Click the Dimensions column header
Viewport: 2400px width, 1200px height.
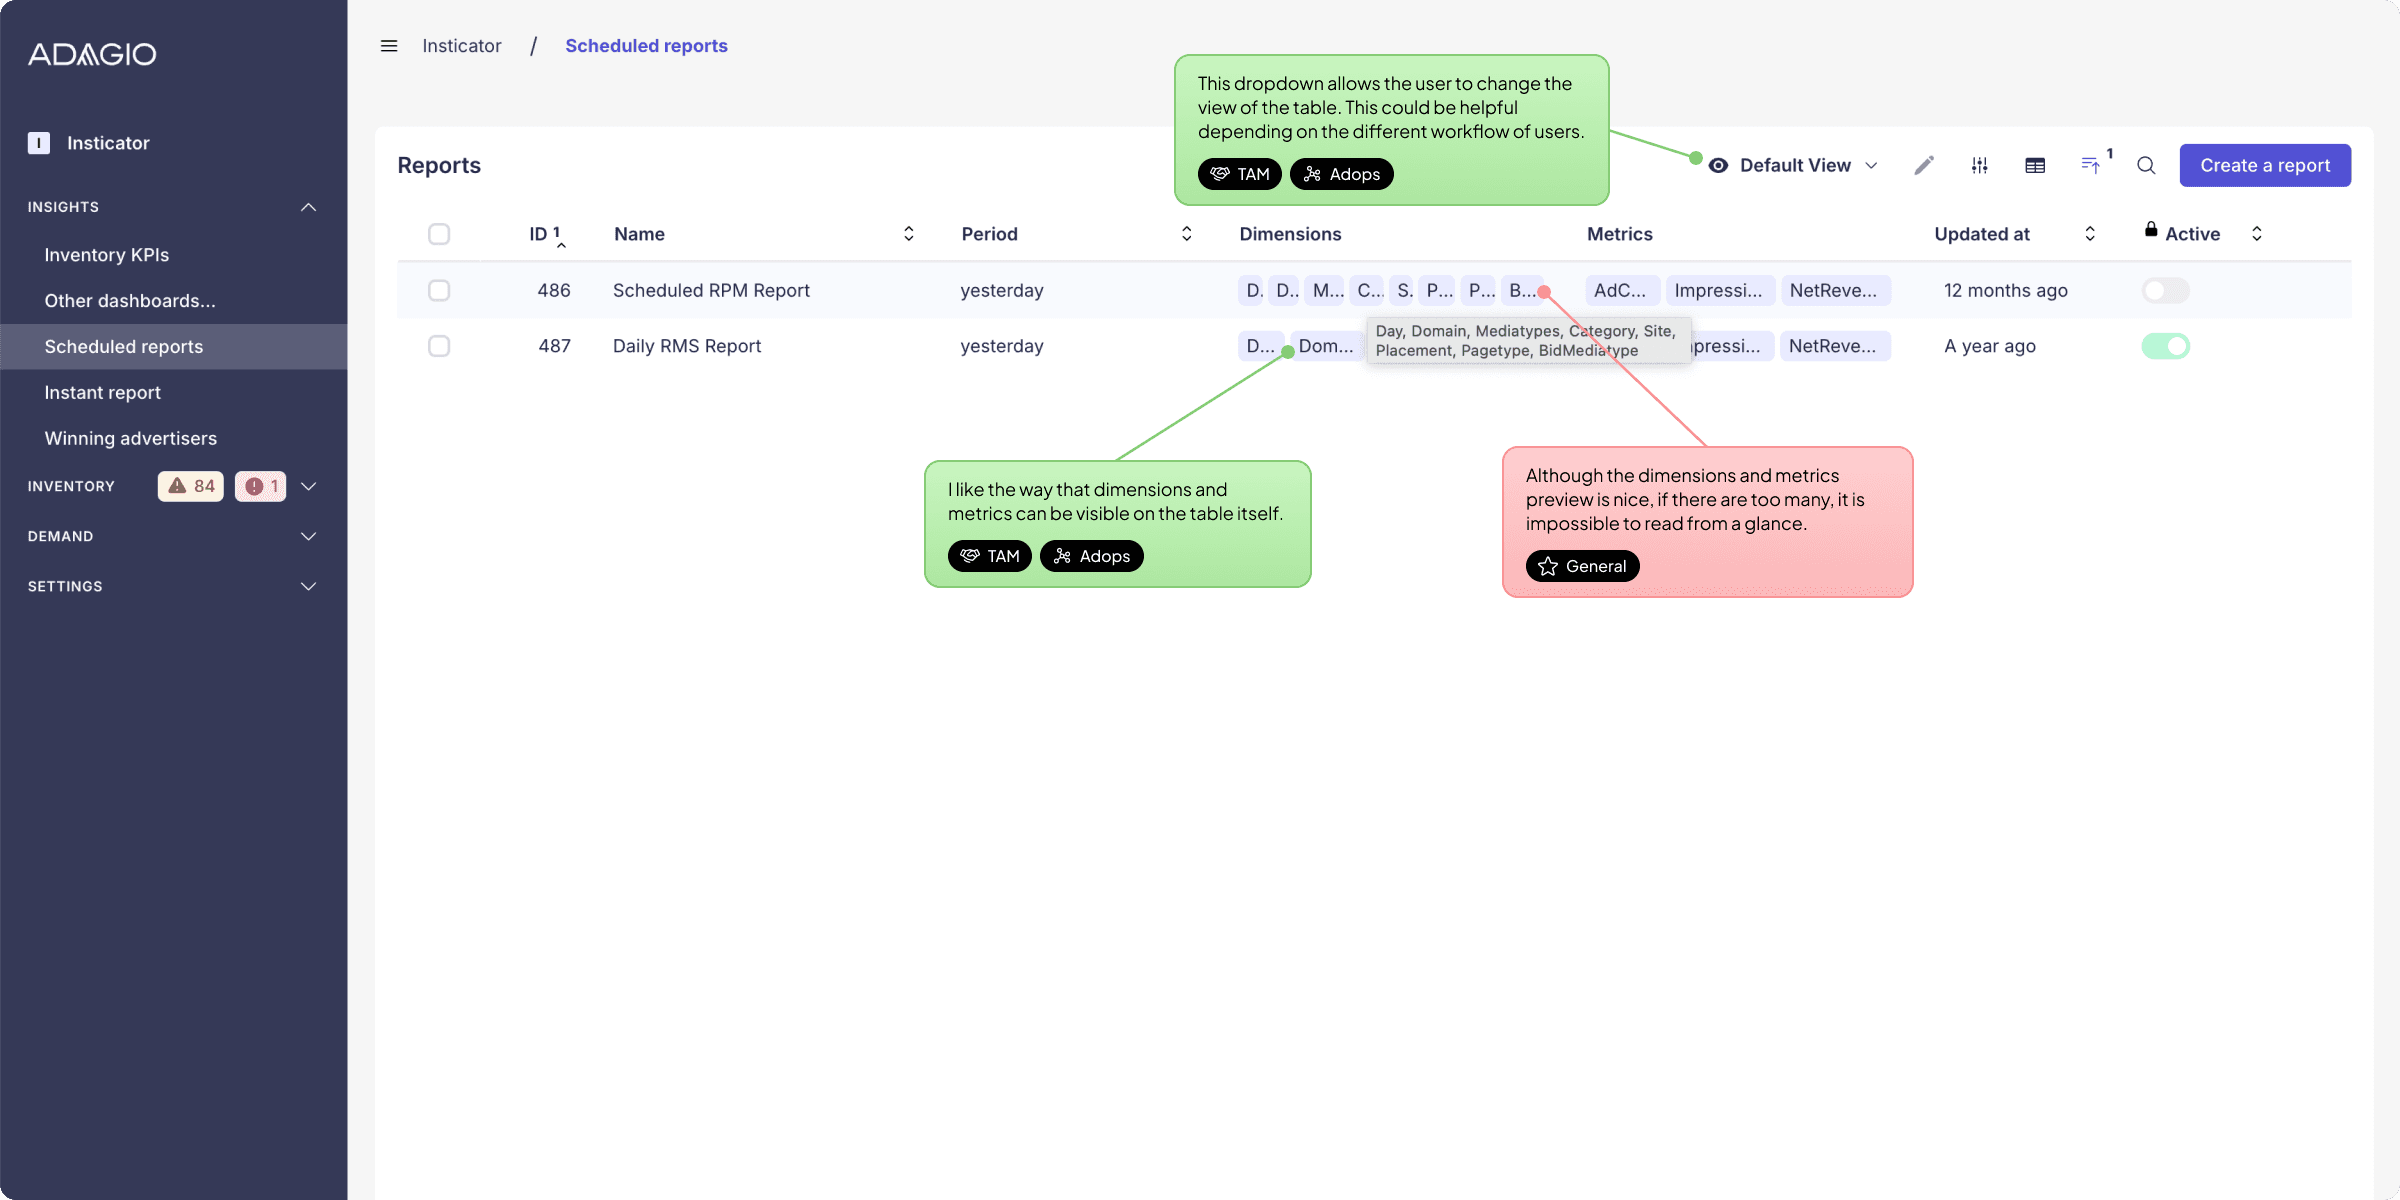tap(1290, 234)
